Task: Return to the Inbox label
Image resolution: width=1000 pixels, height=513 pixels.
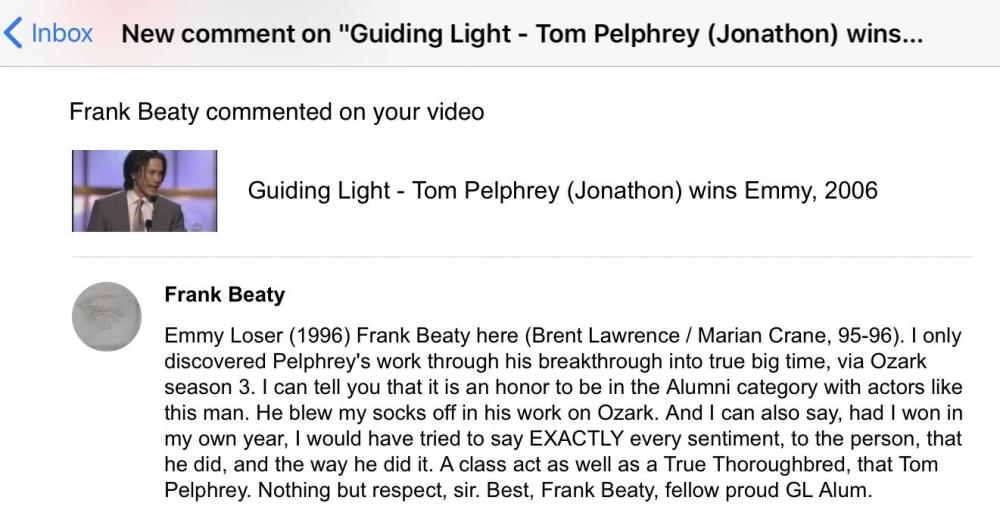Action: [x=62, y=33]
